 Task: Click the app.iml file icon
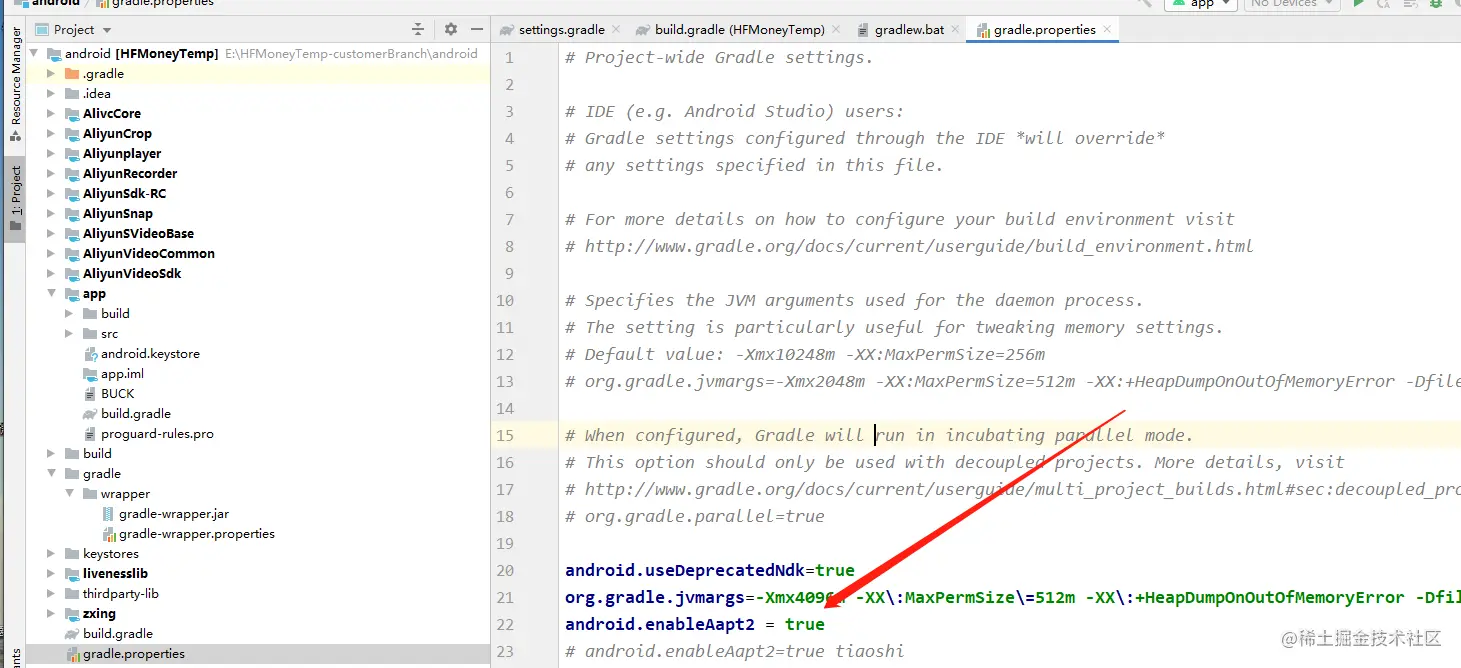tap(90, 374)
